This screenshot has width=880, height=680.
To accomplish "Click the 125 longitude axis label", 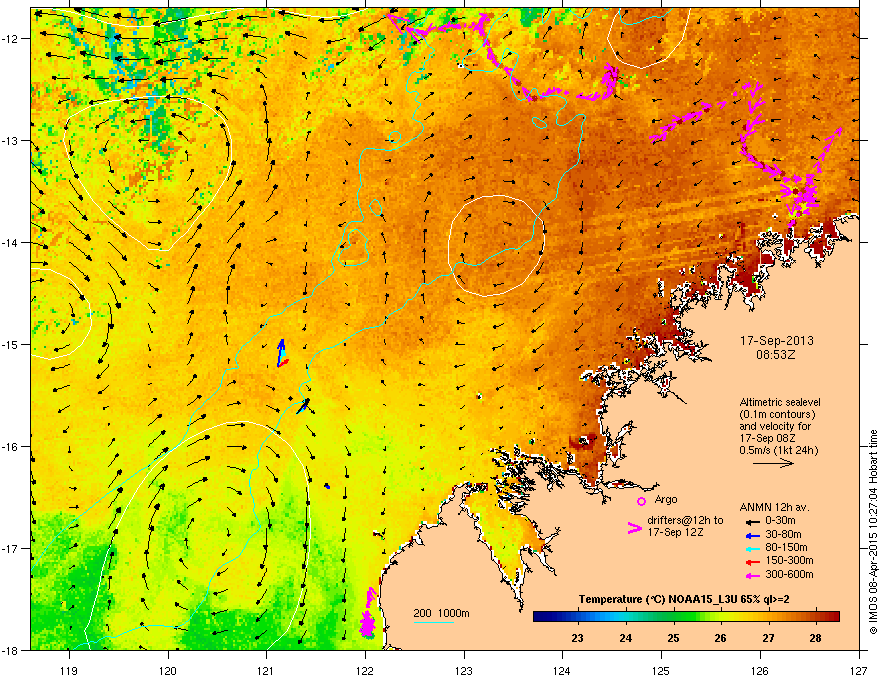I will 661,670.
